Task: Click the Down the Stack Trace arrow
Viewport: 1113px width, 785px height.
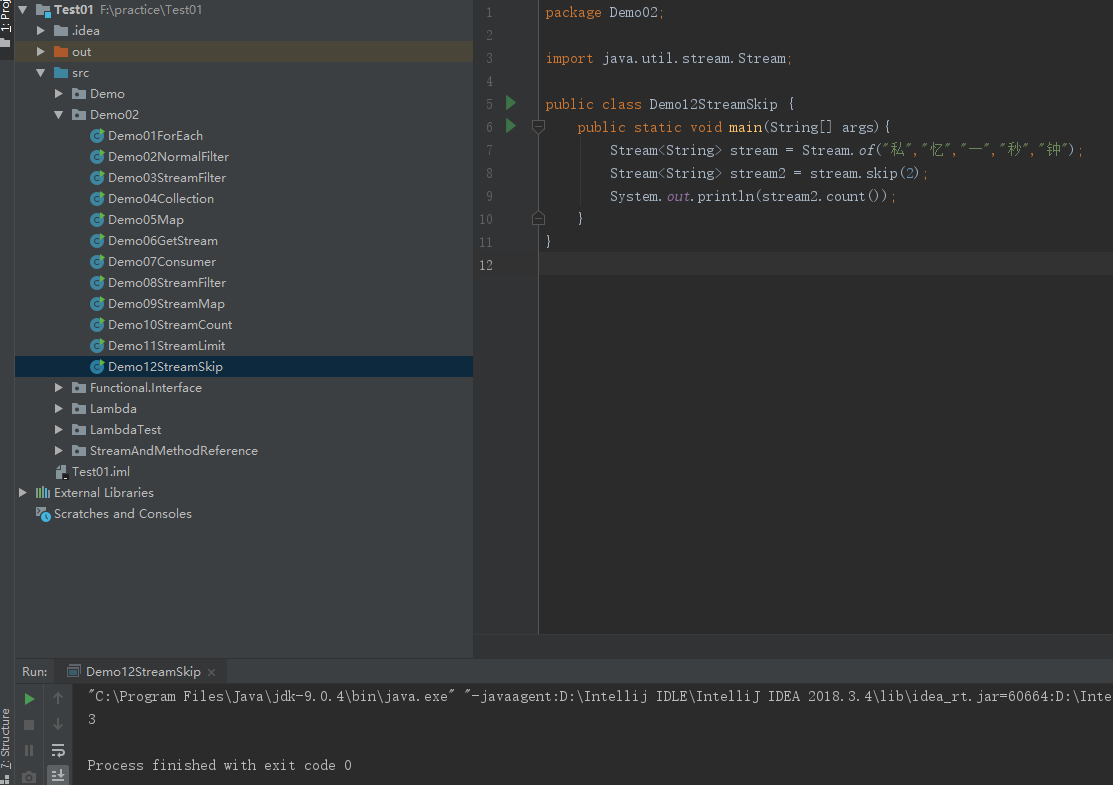Action: click(57, 724)
